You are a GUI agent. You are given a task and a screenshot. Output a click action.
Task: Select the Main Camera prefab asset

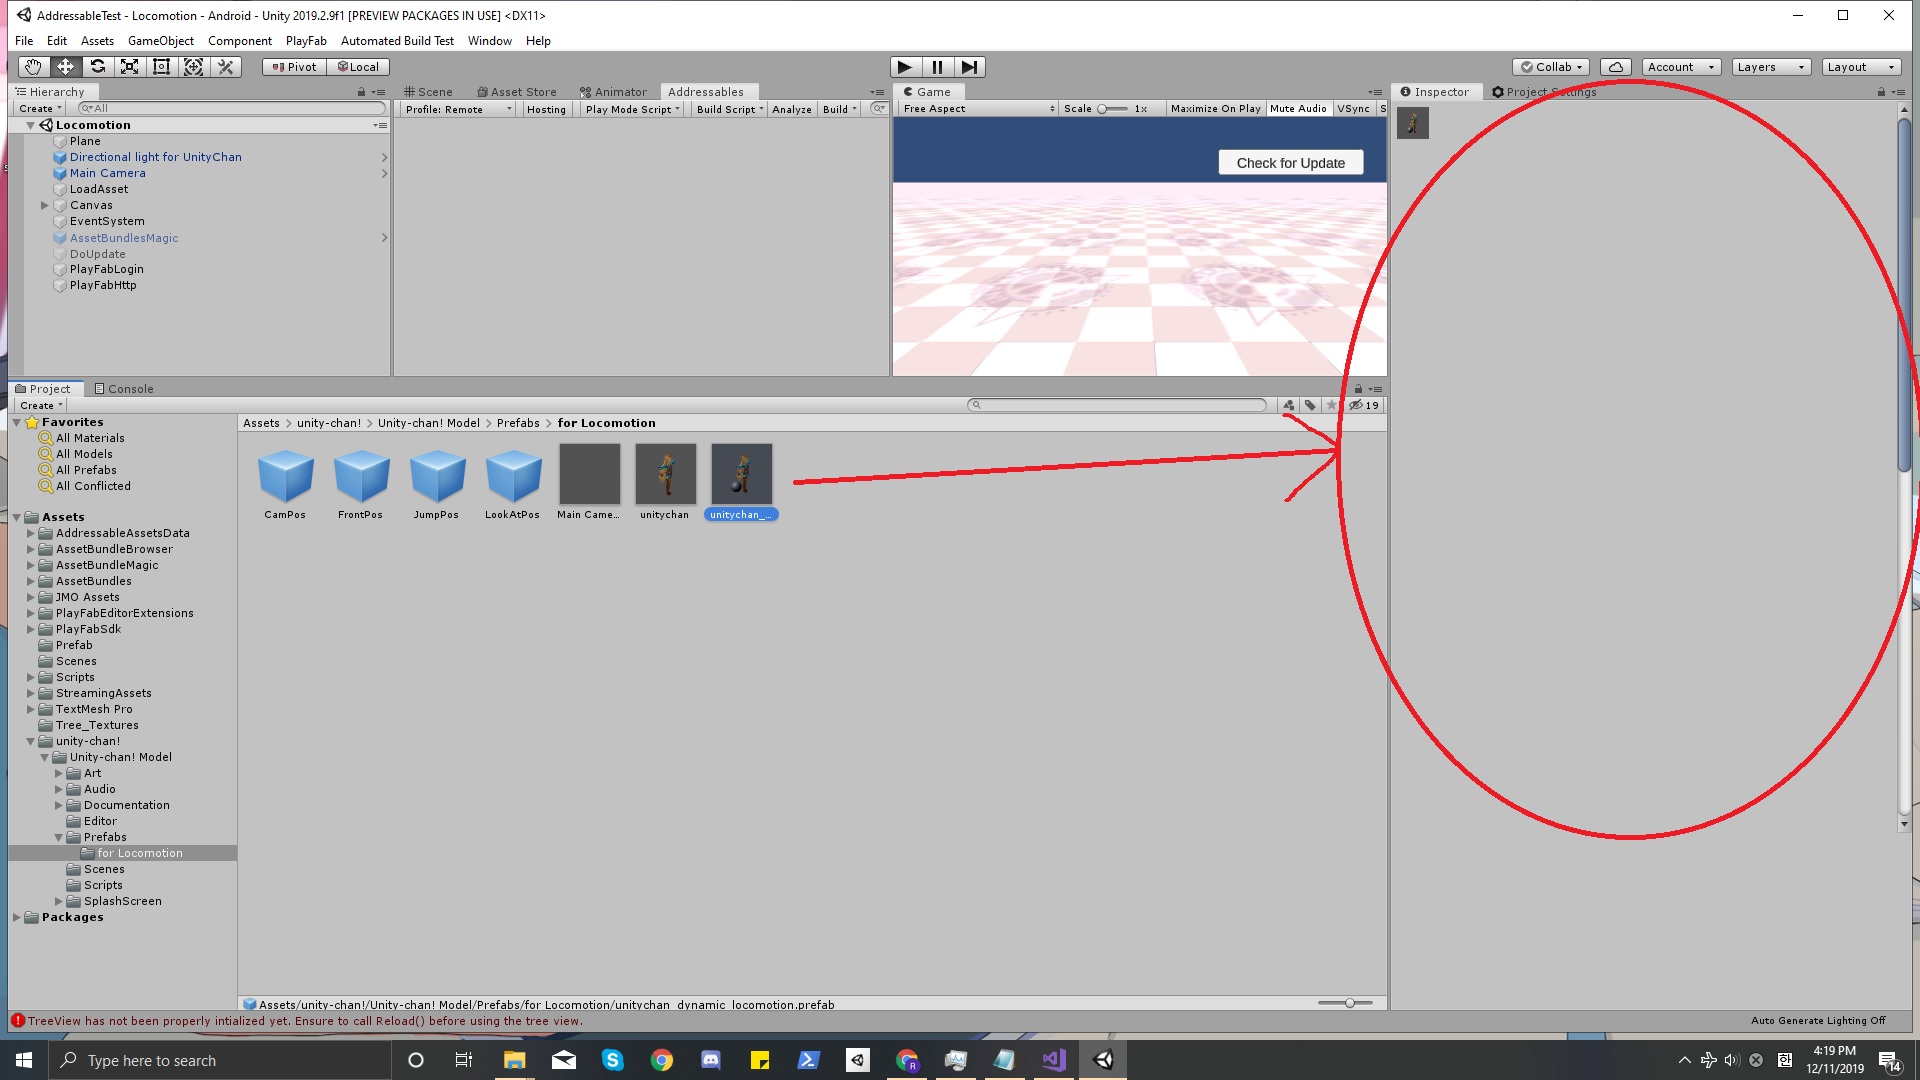(589, 484)
